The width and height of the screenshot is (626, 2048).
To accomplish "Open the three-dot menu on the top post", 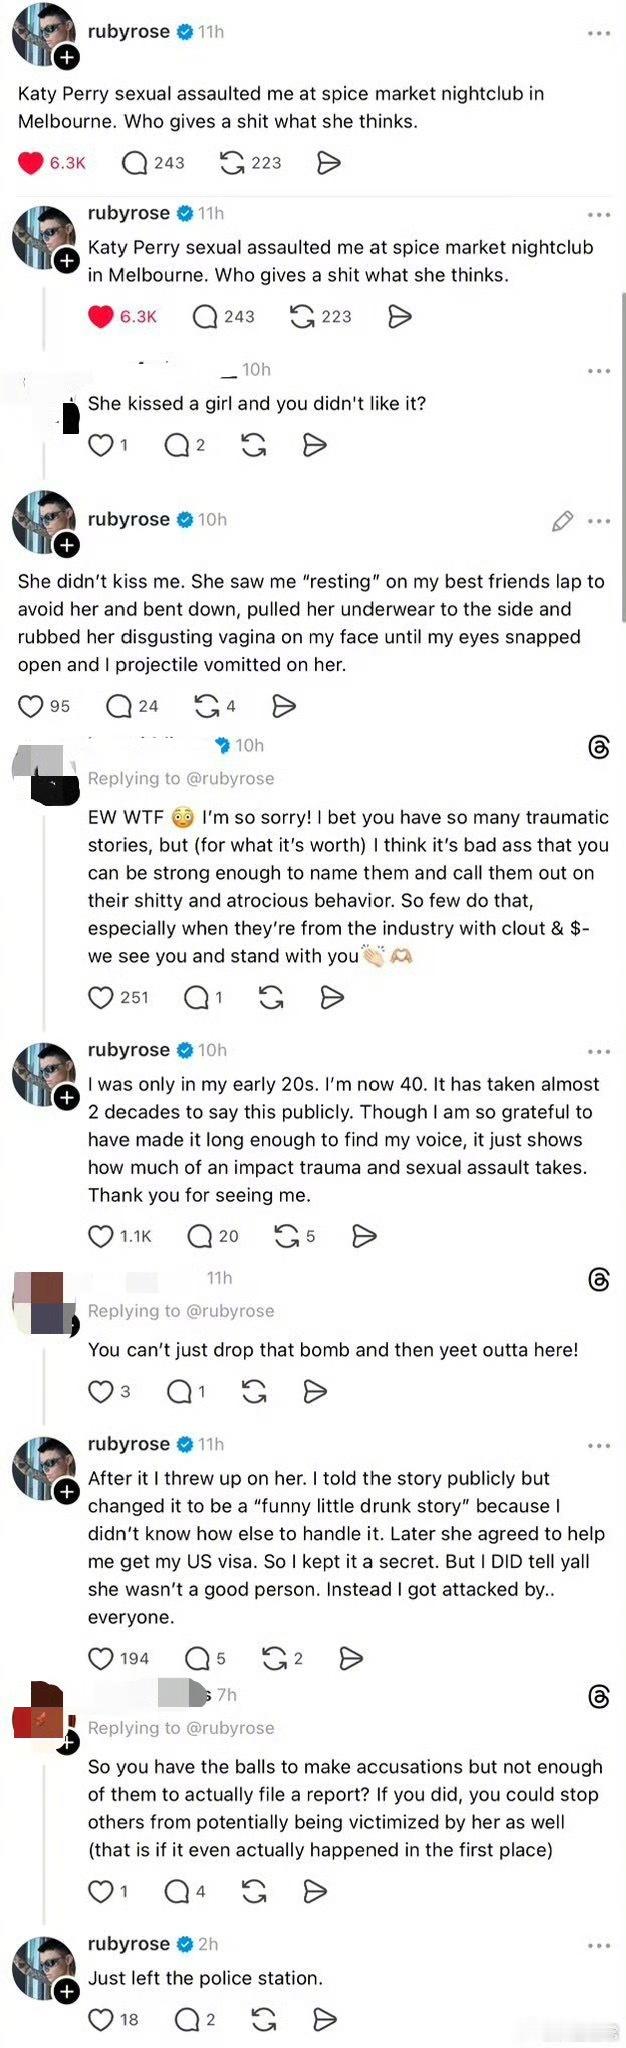I will coord(600,33).
